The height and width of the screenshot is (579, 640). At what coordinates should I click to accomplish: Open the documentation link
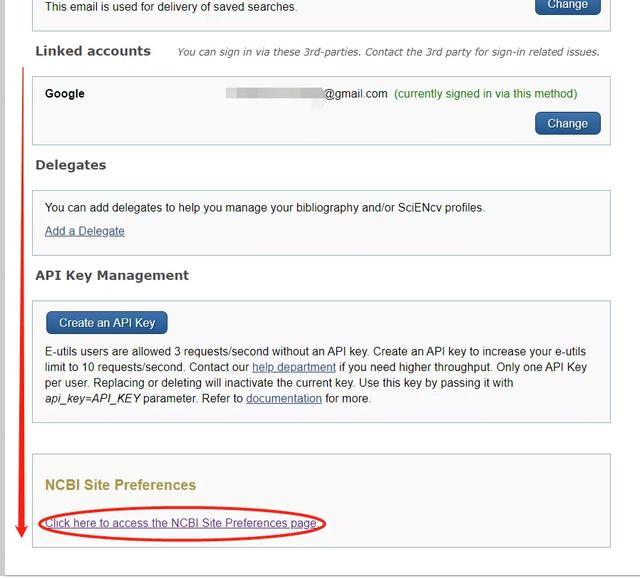pos(284,399)
